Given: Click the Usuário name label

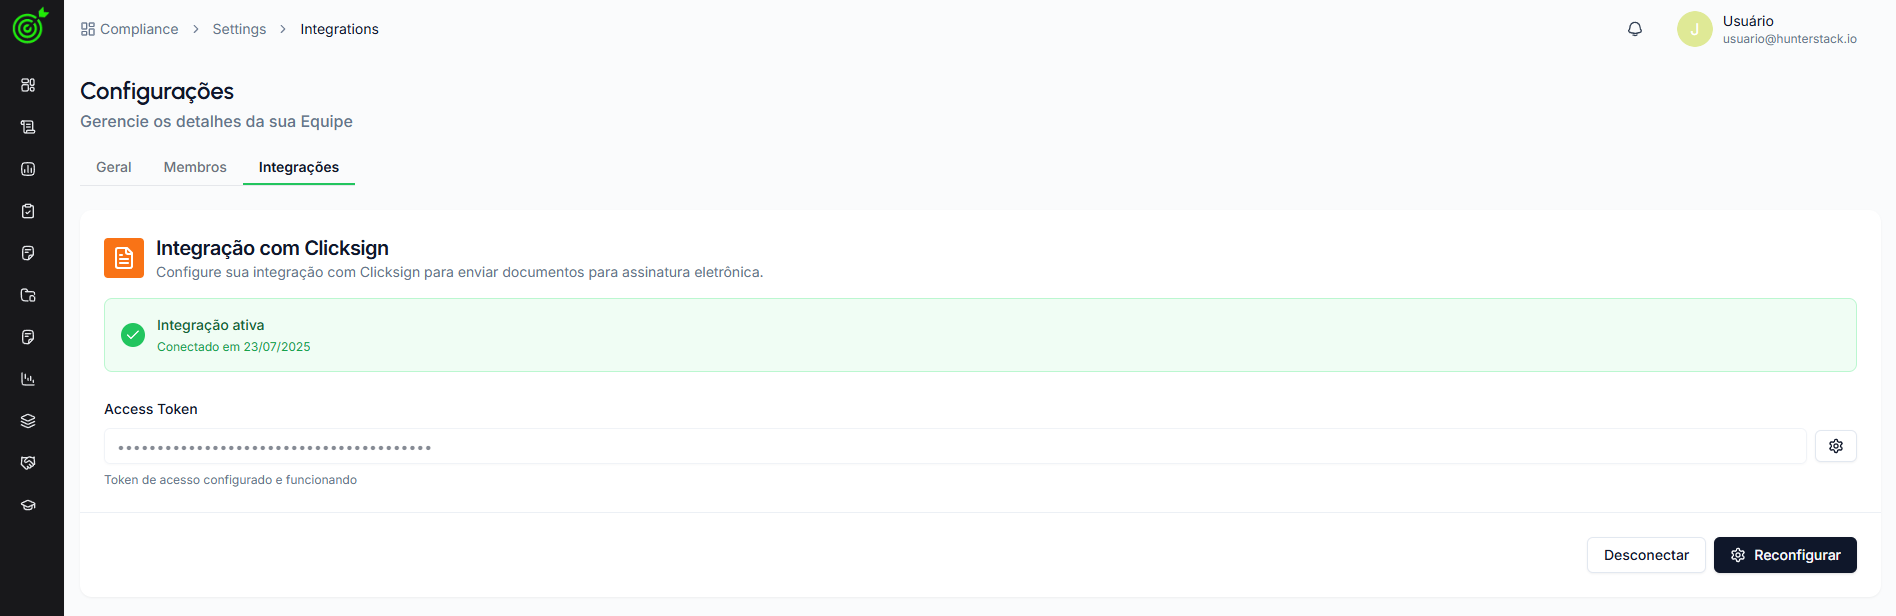Looking at the screenshot, I should tap(1748, 21).
